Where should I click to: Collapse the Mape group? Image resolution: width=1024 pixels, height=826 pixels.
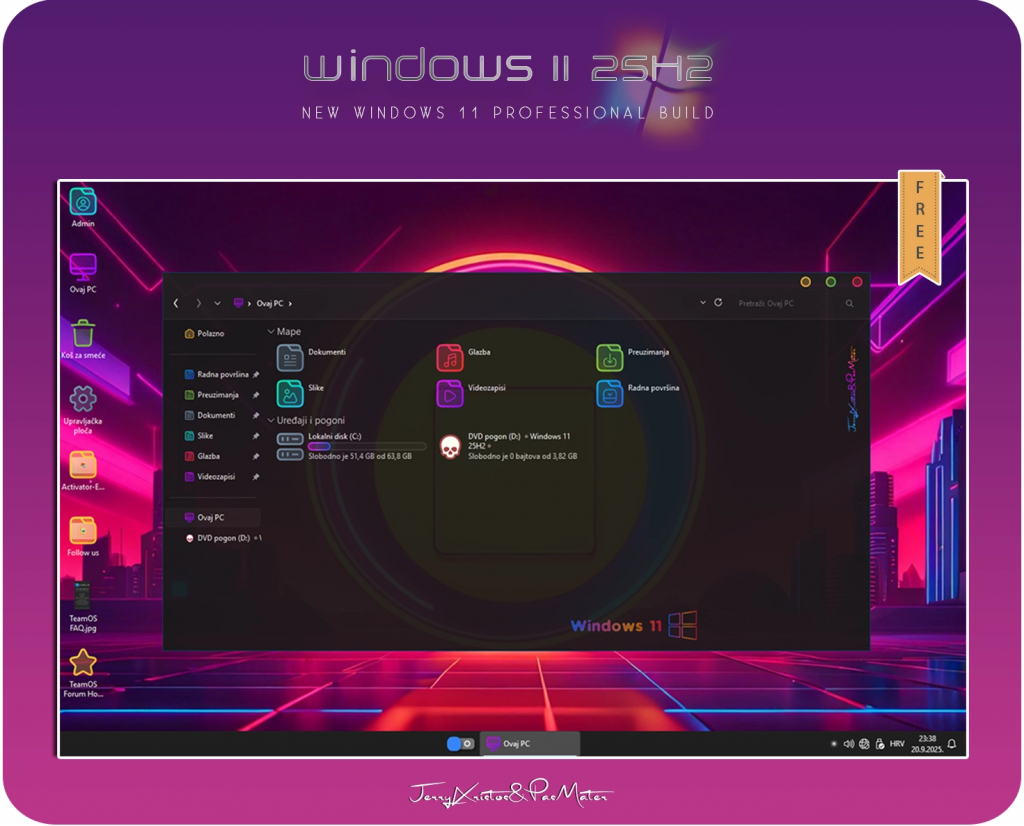(271, 331)
